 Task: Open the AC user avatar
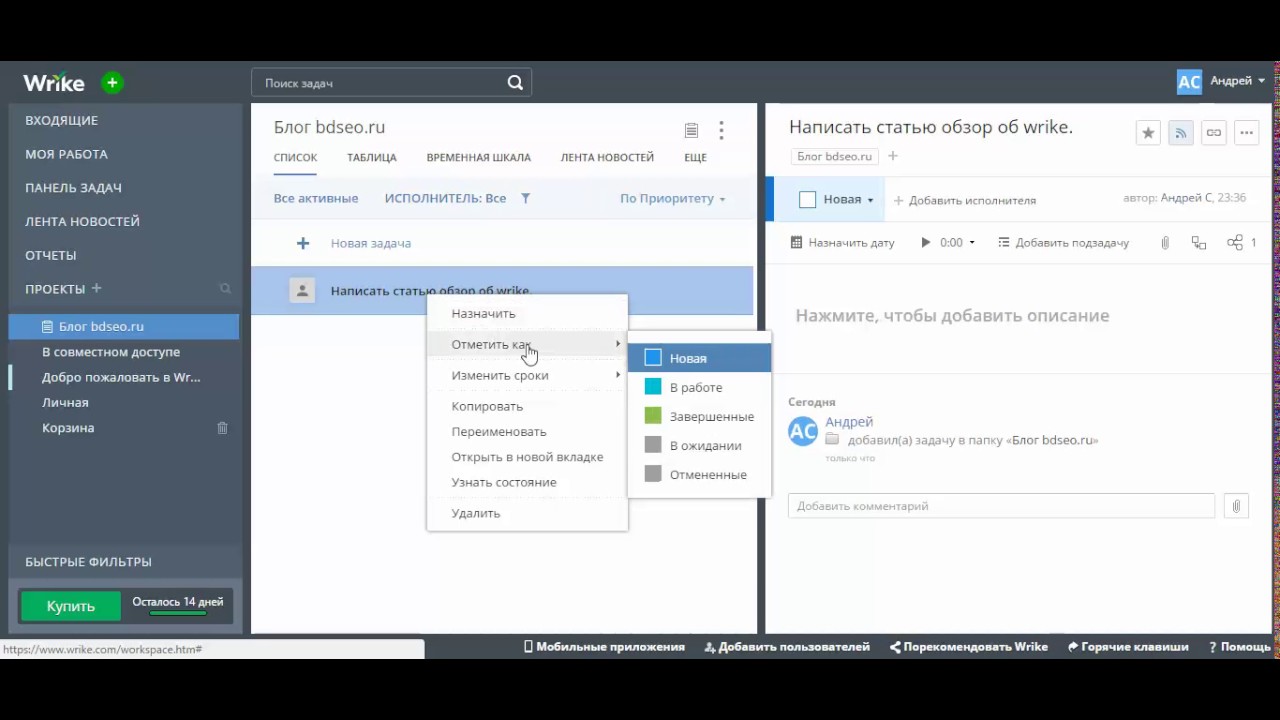tap(1189, 82)
